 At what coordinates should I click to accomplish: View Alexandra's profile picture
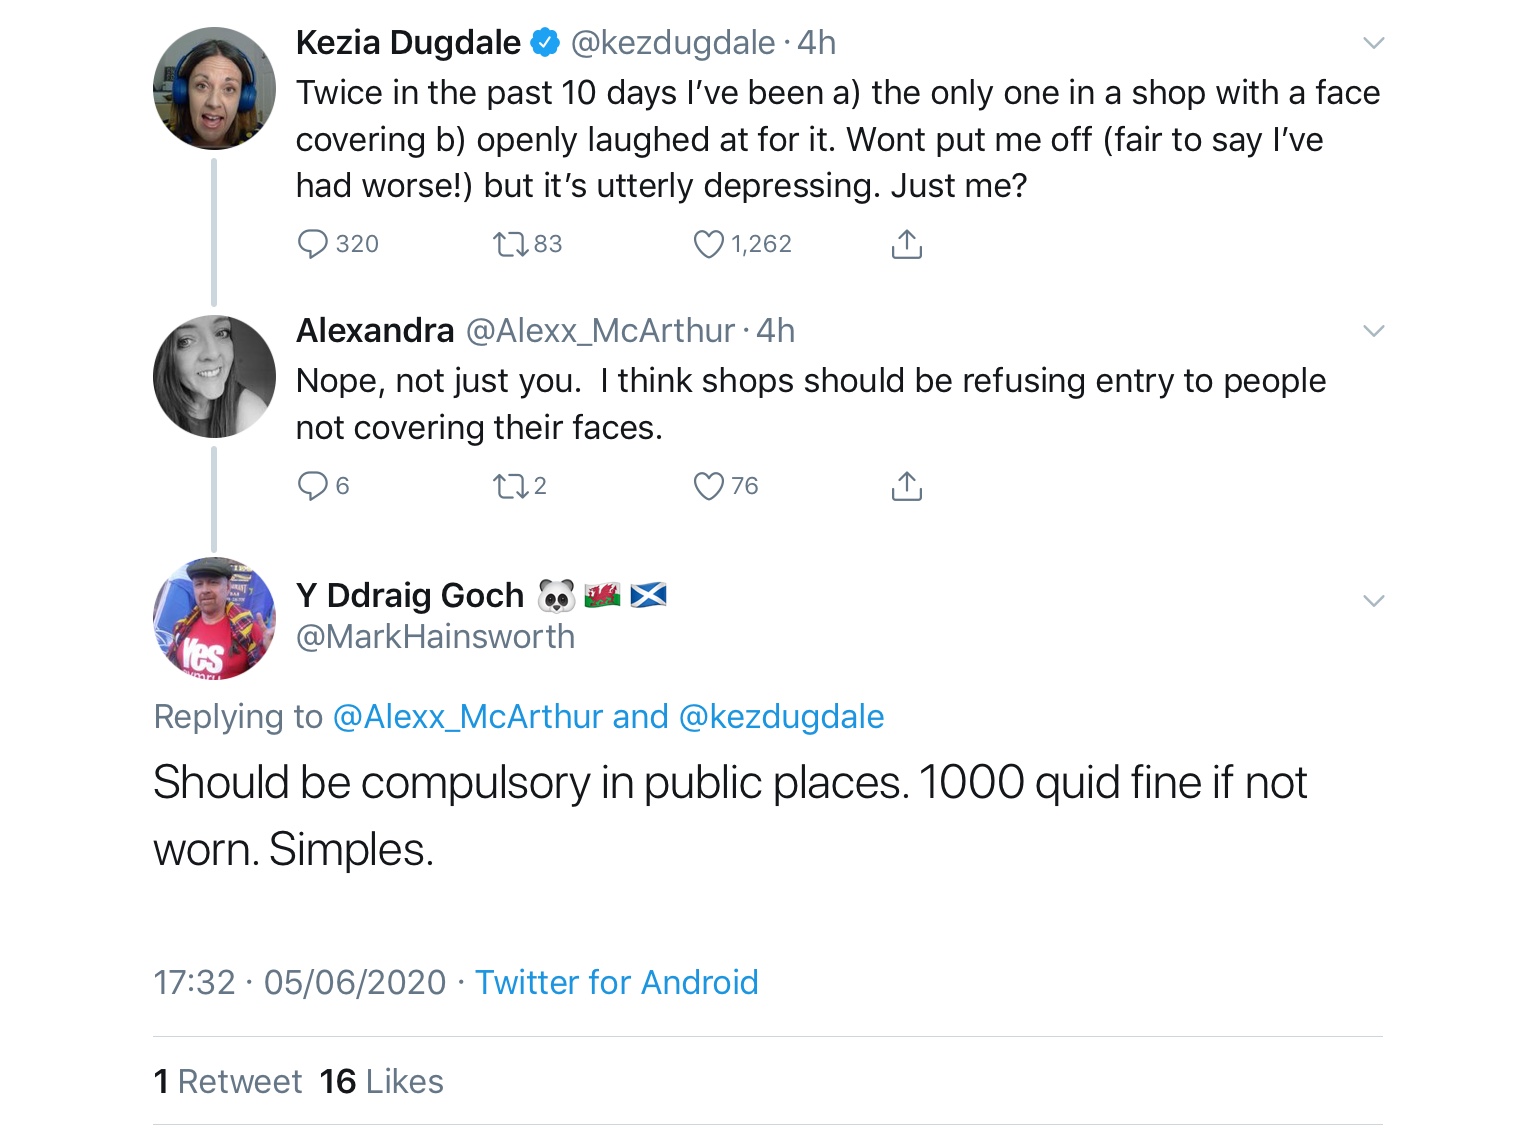[x=214, y=376]
